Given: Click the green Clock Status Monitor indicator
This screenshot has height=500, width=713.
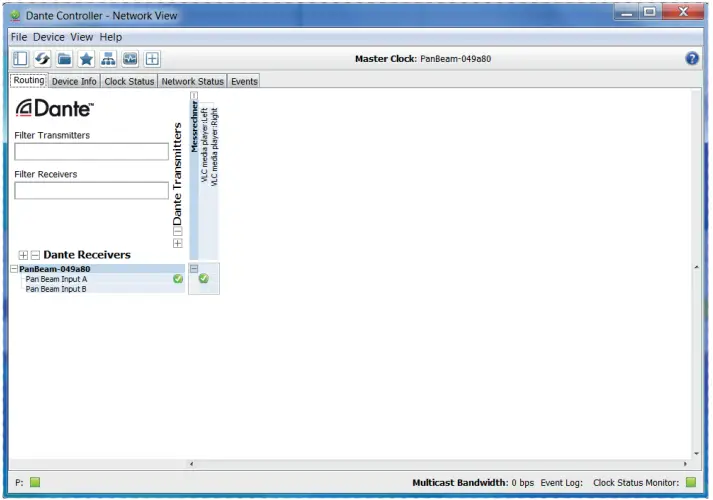Looking at the screenshot, I should [x=691, y=482].
